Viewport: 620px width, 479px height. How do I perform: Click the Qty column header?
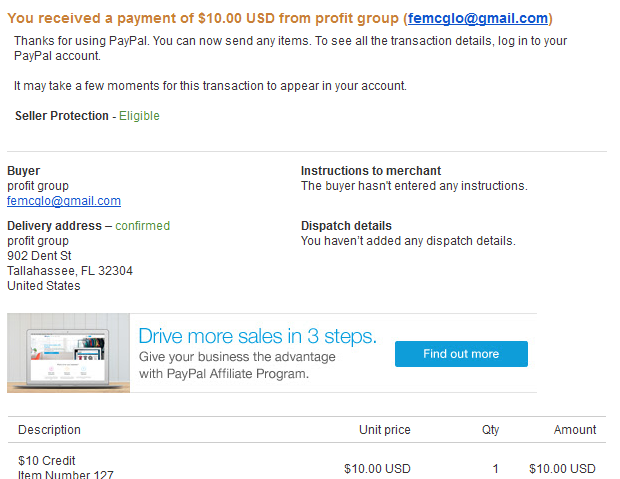coord(490,430)
